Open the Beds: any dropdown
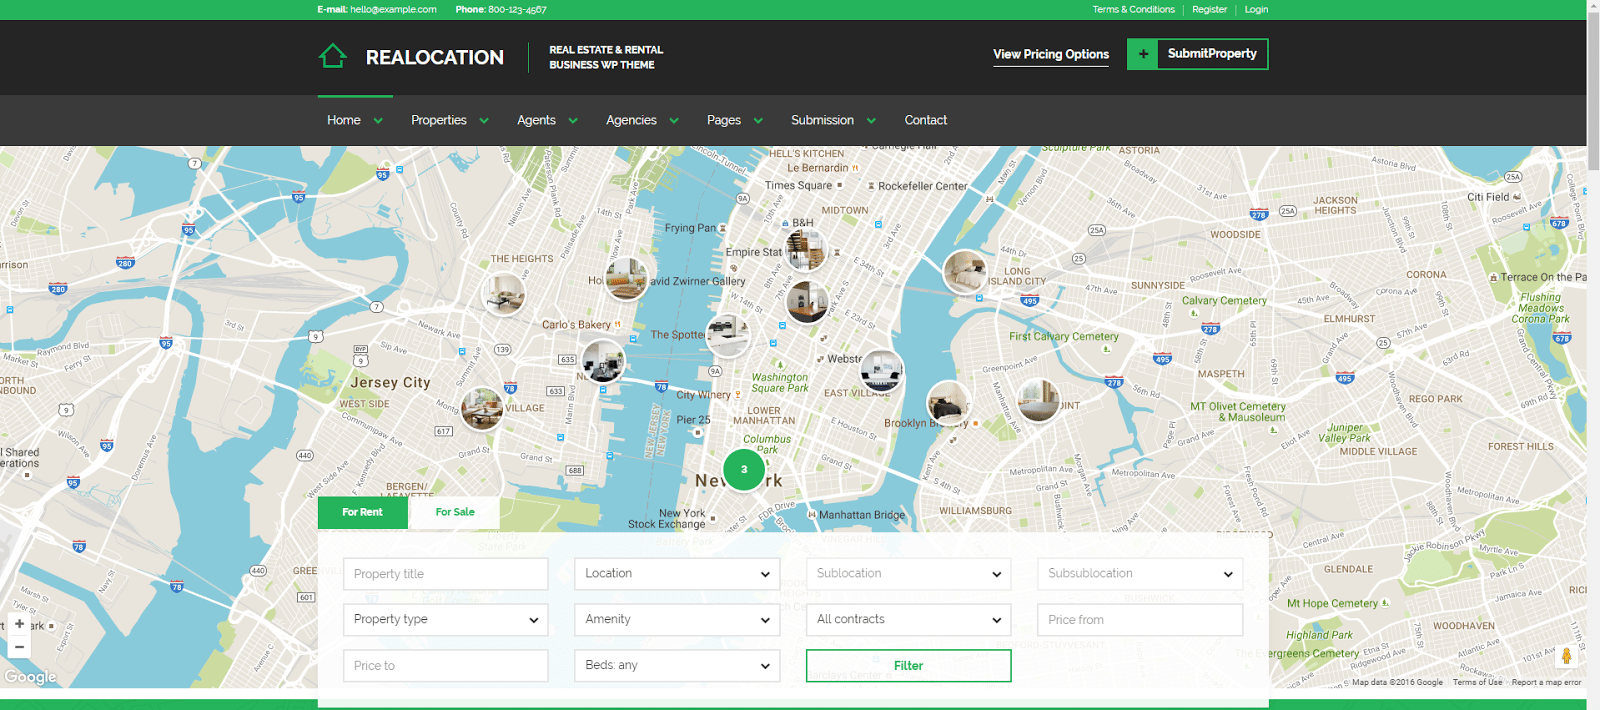Viewport: 1600px width, 710px height. [x=677, y=666]
